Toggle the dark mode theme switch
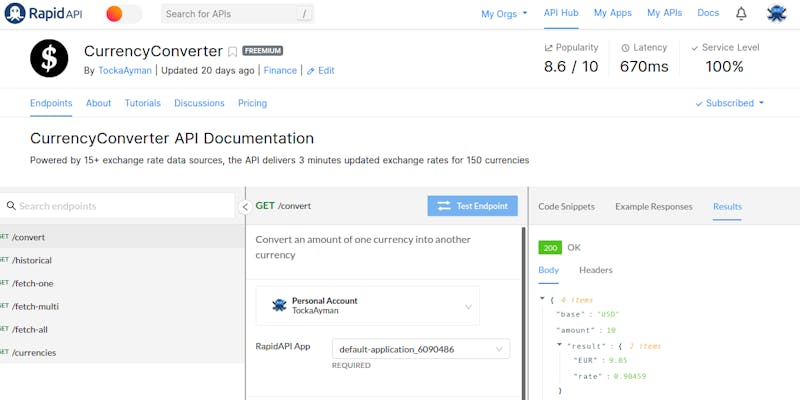 (x=123, y=14)
